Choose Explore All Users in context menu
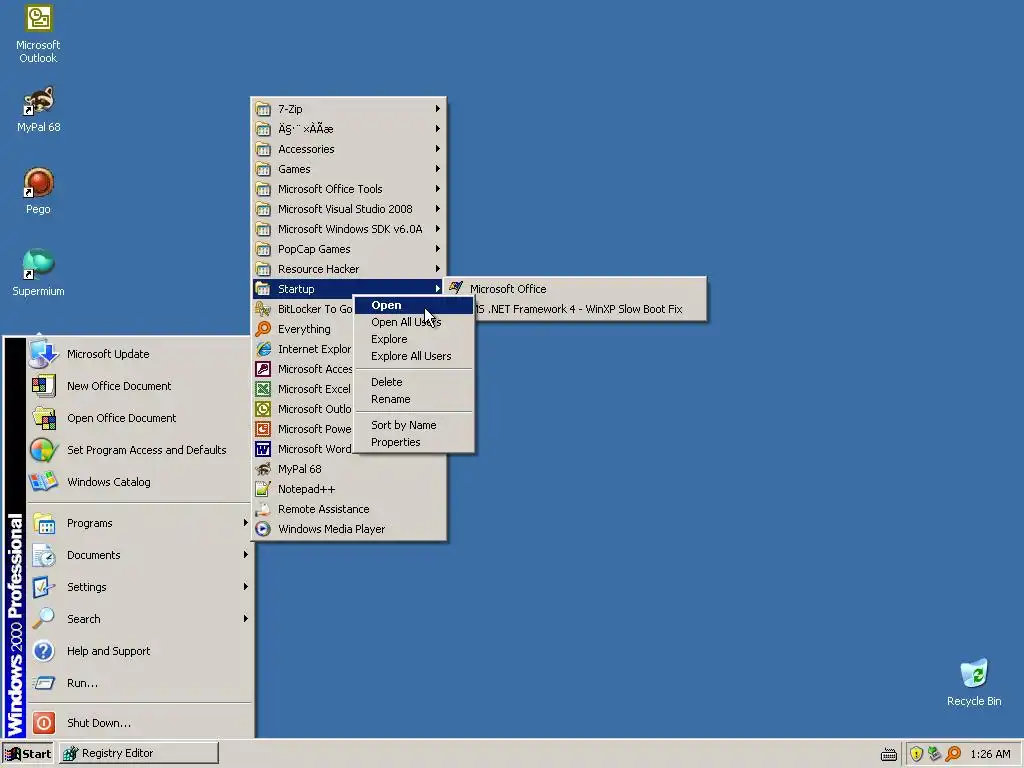 click(413, 356)
